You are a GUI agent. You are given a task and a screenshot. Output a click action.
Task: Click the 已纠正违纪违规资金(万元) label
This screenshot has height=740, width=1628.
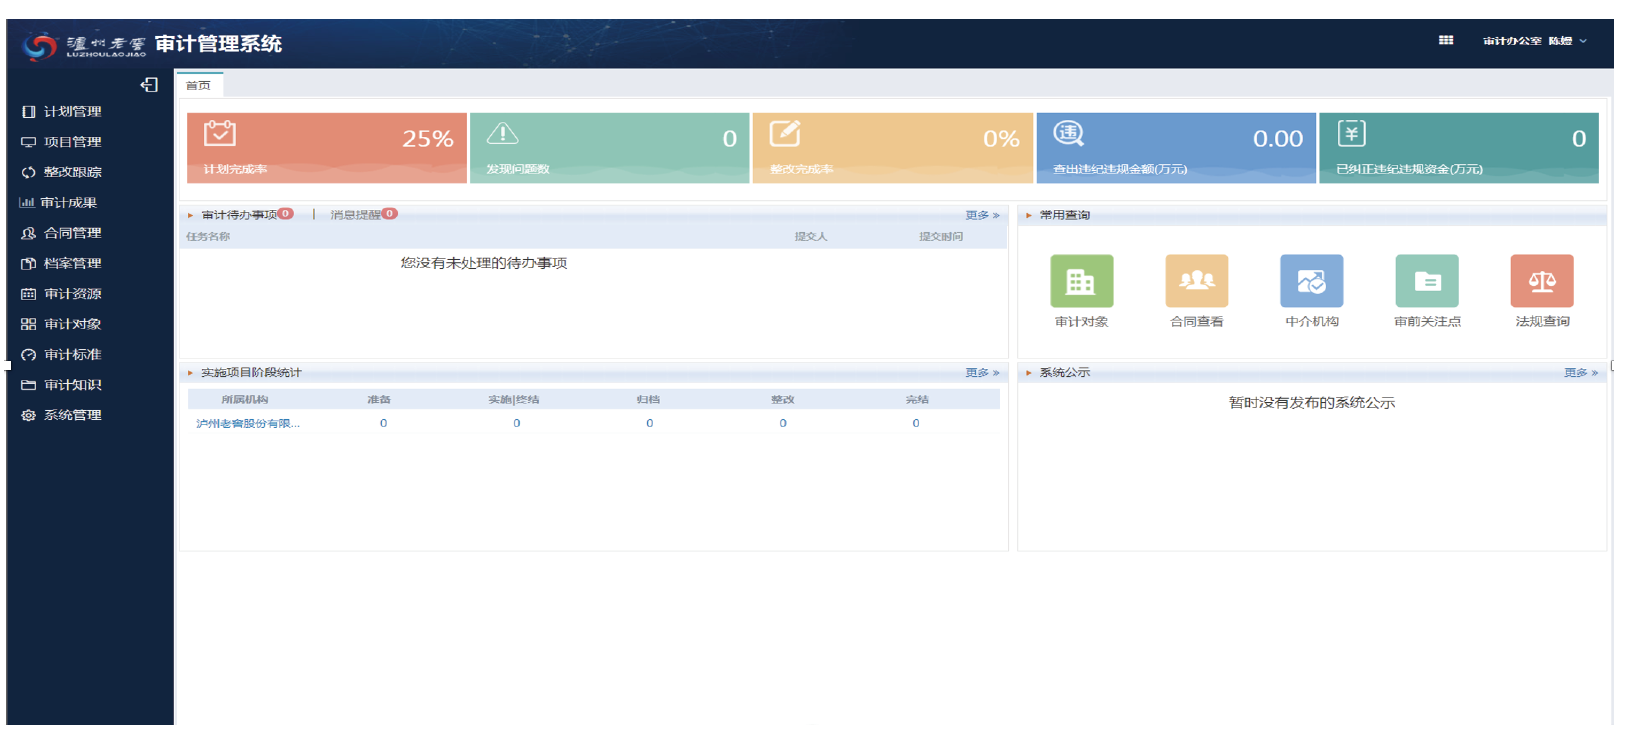coord(1410,169)
